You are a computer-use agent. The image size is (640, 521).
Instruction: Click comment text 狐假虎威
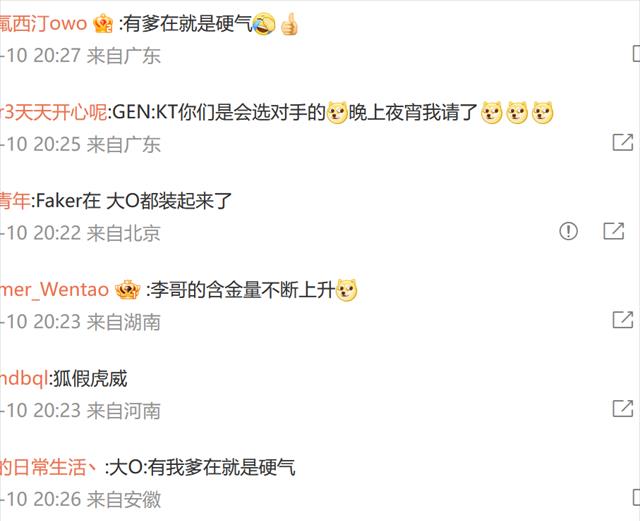coord(90,379)
